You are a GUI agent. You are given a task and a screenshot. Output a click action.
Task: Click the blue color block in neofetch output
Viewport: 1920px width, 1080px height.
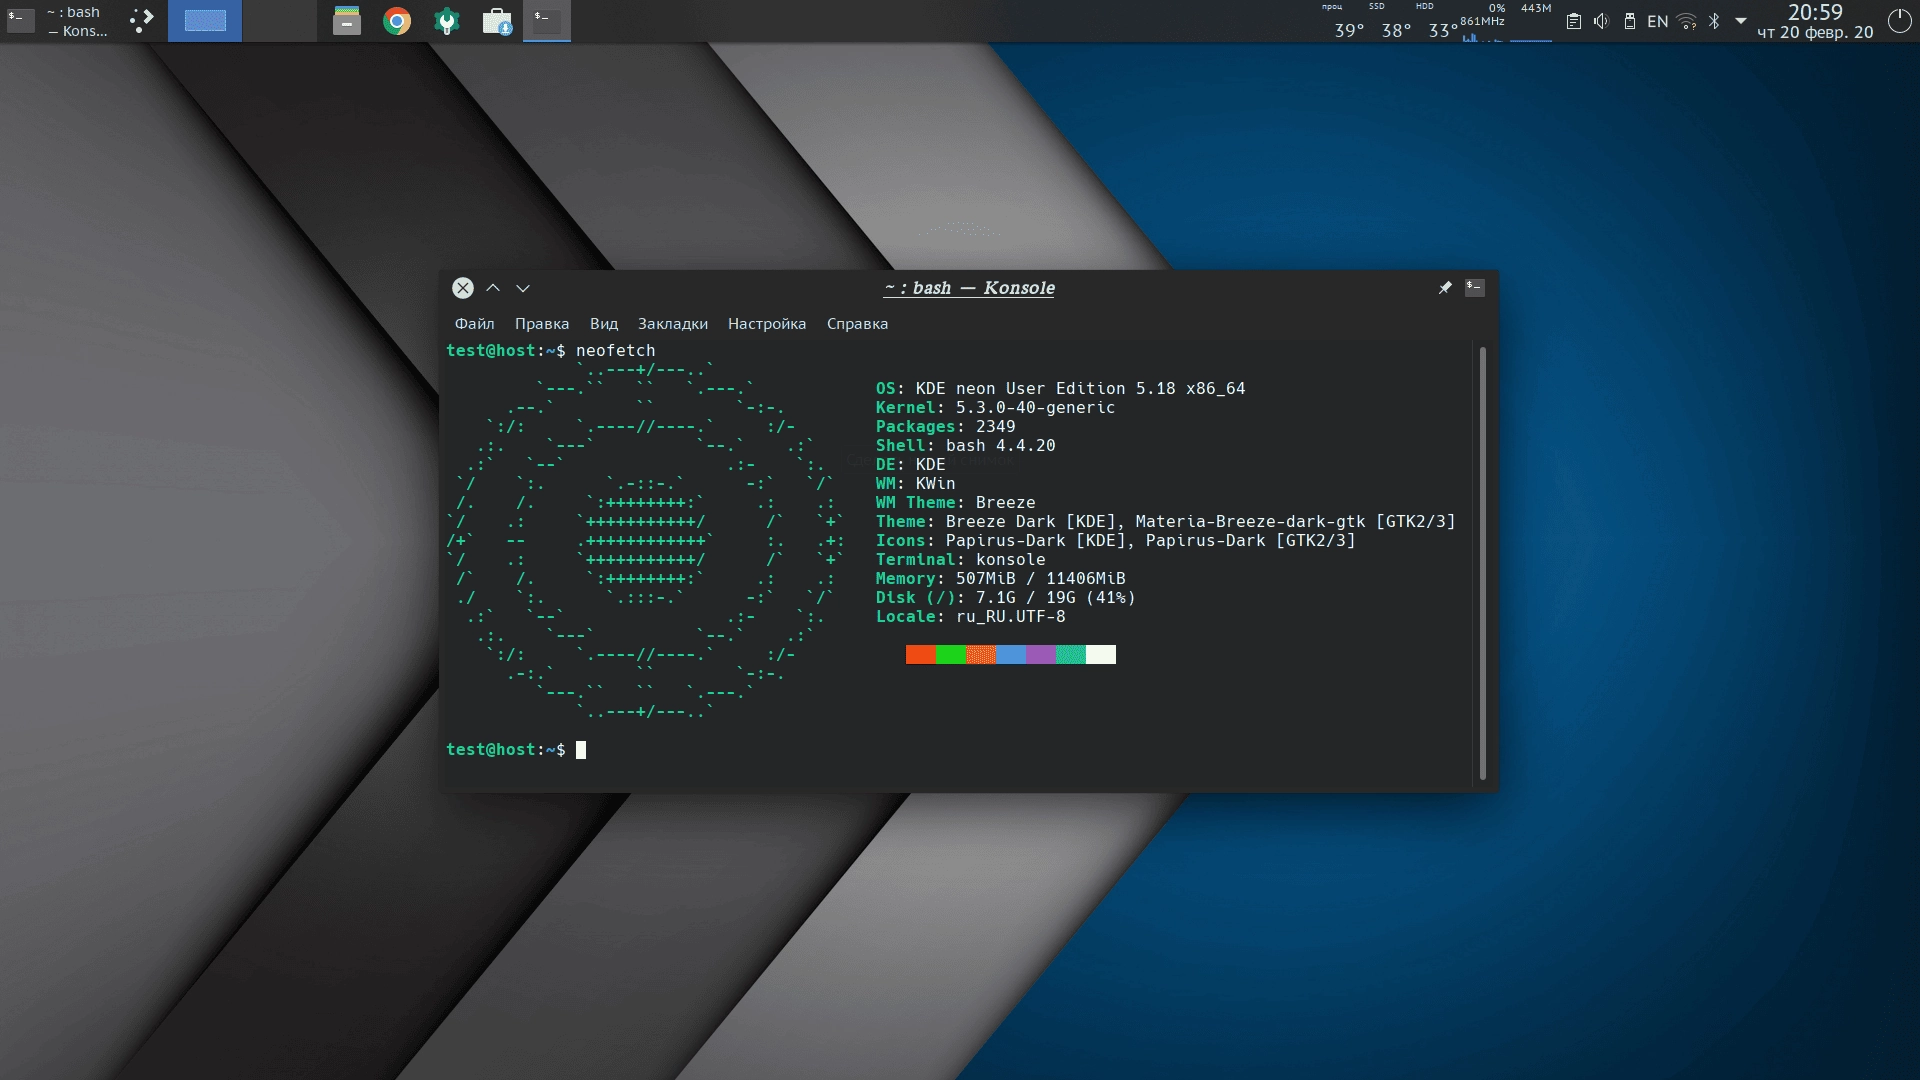(1011, 655)
